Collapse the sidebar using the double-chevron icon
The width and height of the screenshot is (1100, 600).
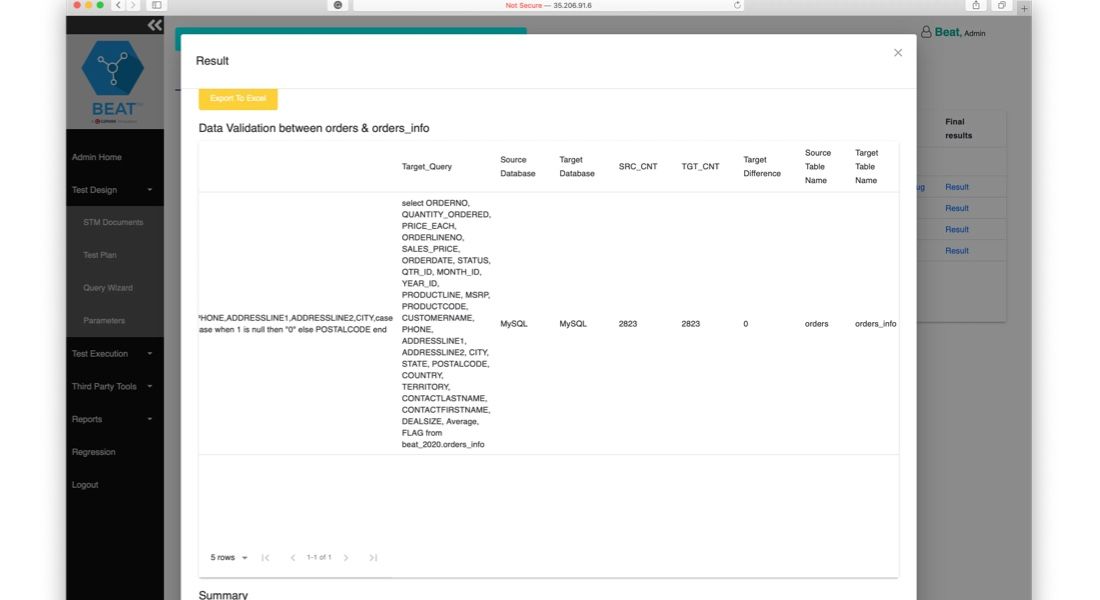coord(152,25)
